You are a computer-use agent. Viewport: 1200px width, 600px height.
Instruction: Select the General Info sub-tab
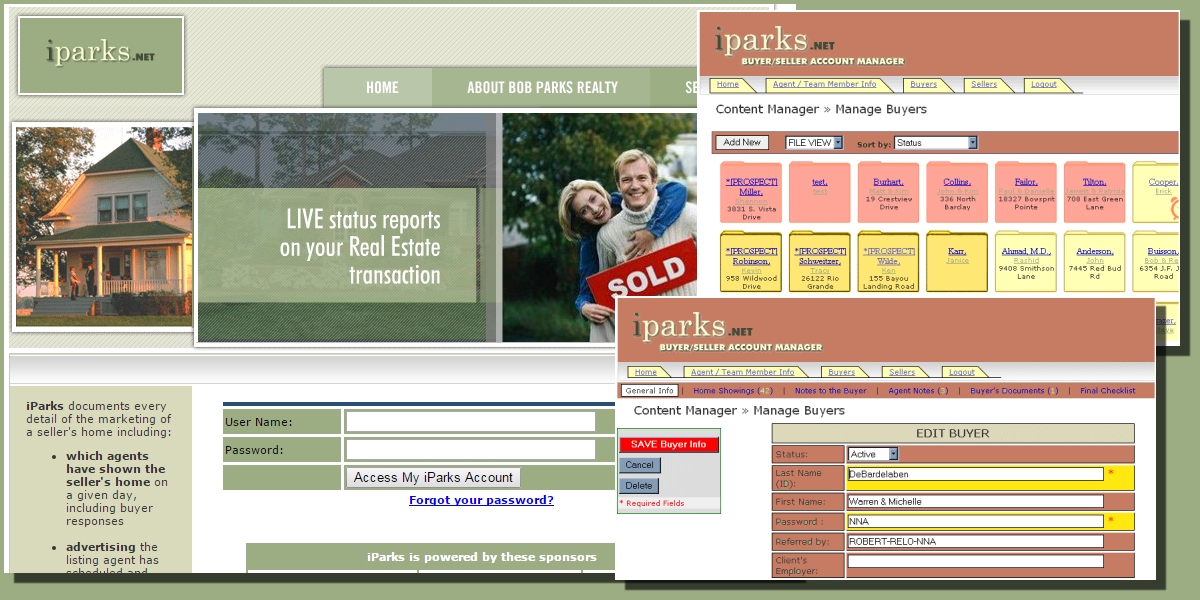pyautogui.click(x=650, y=391)
